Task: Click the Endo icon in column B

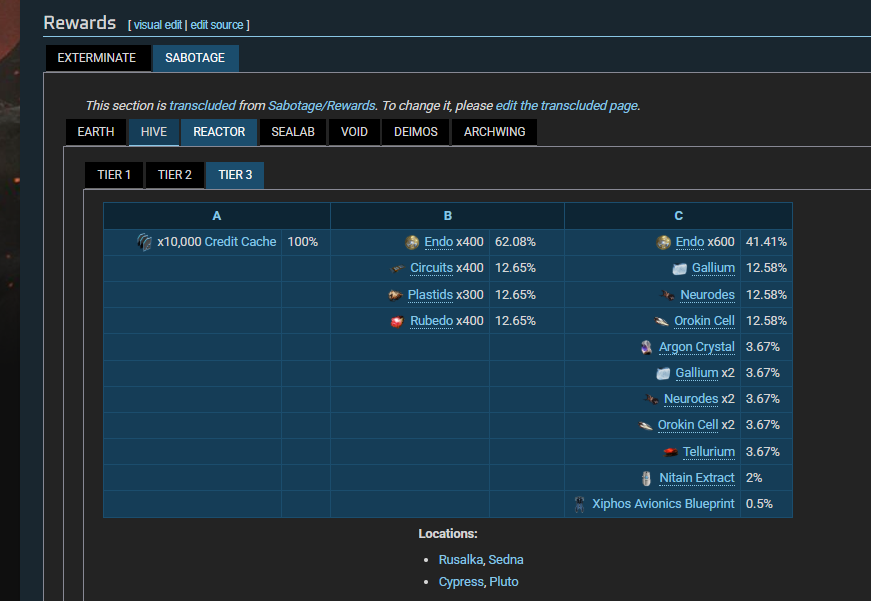Action: click(x=411, y=242)
